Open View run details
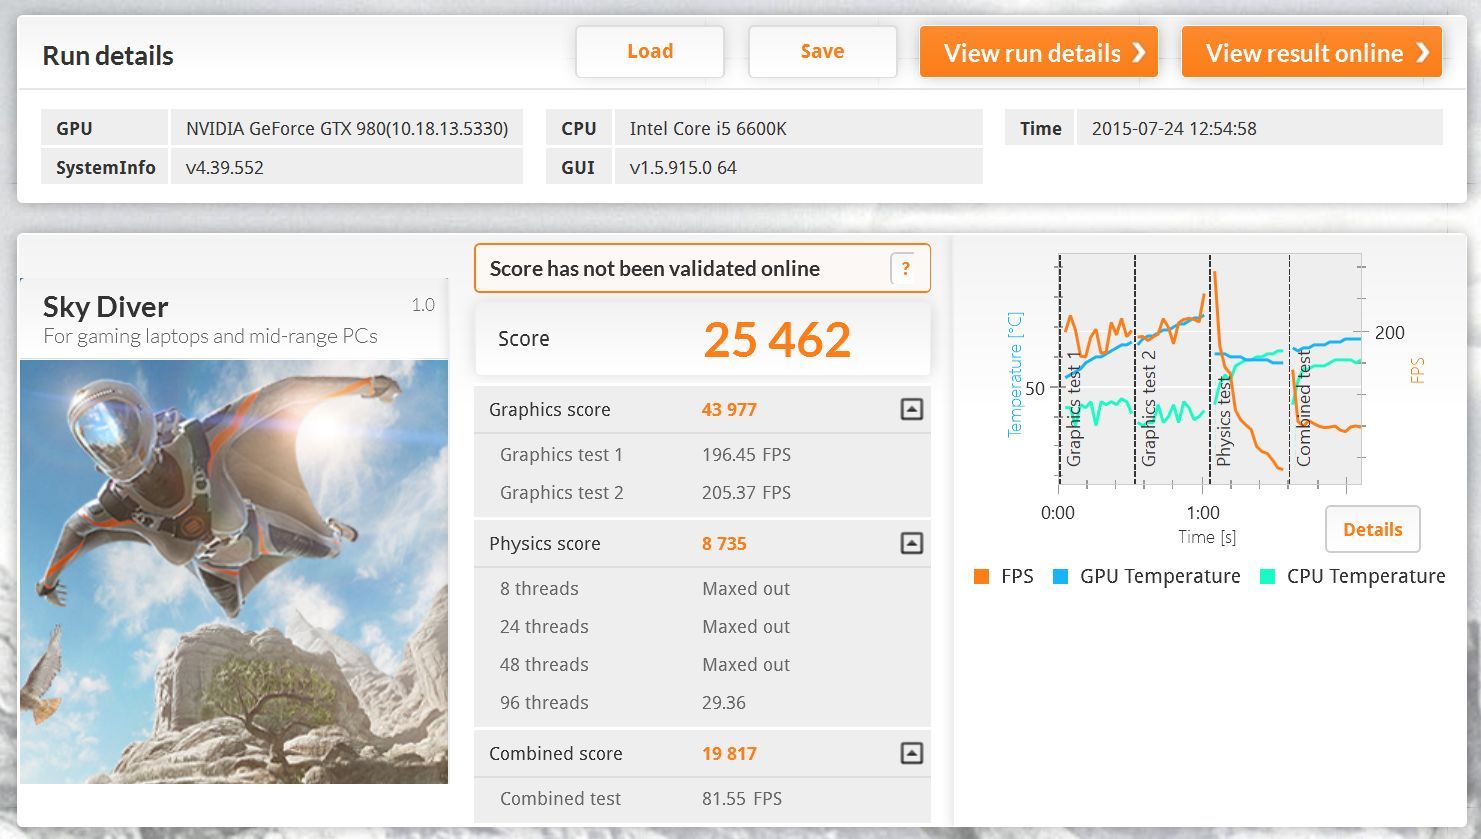1481x839 pixels. (1039, 52)
